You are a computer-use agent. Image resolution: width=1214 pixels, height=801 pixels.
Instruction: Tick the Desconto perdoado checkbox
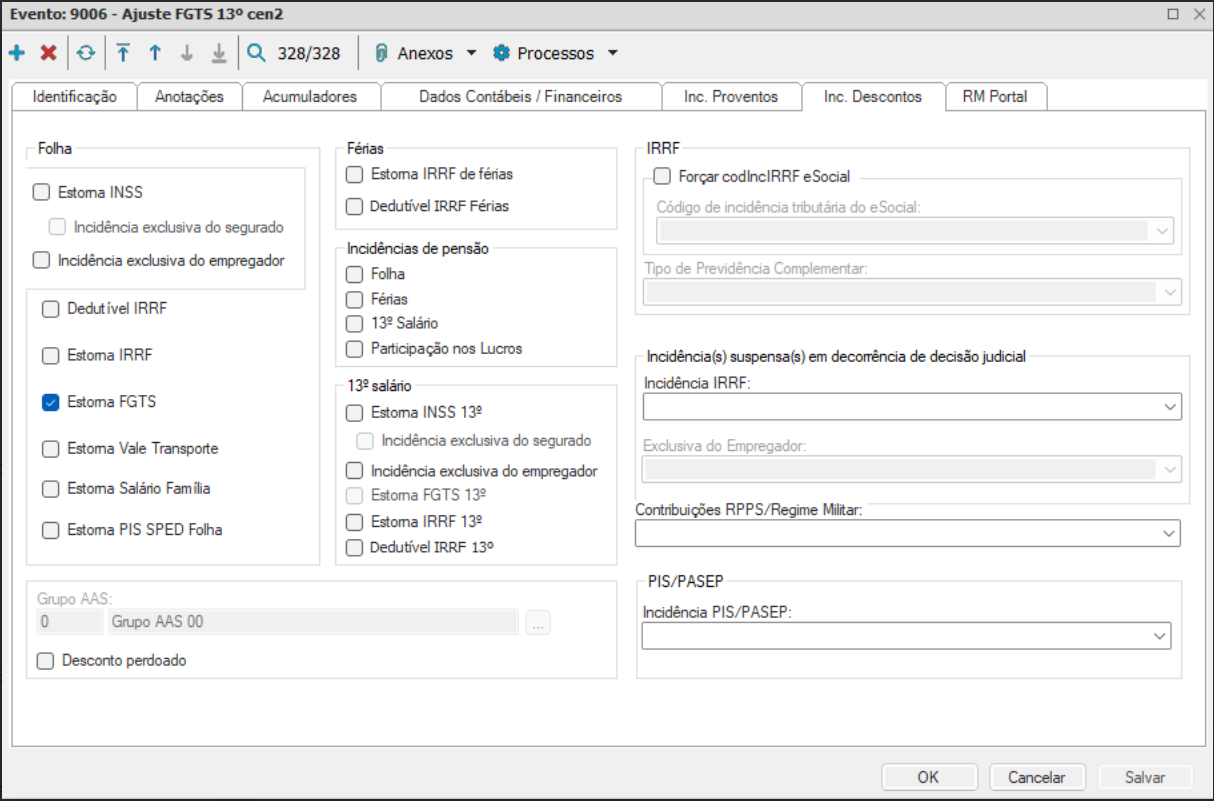[45, 660]
